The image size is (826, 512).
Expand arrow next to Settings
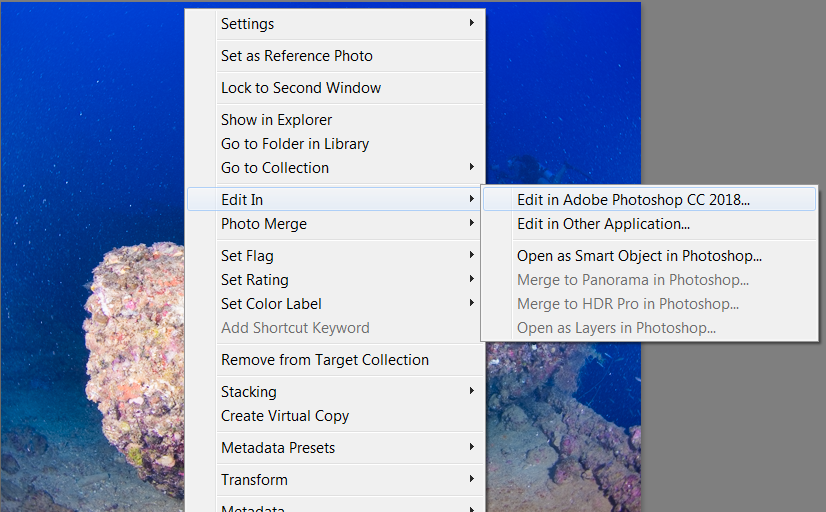[x=471, y=23]
